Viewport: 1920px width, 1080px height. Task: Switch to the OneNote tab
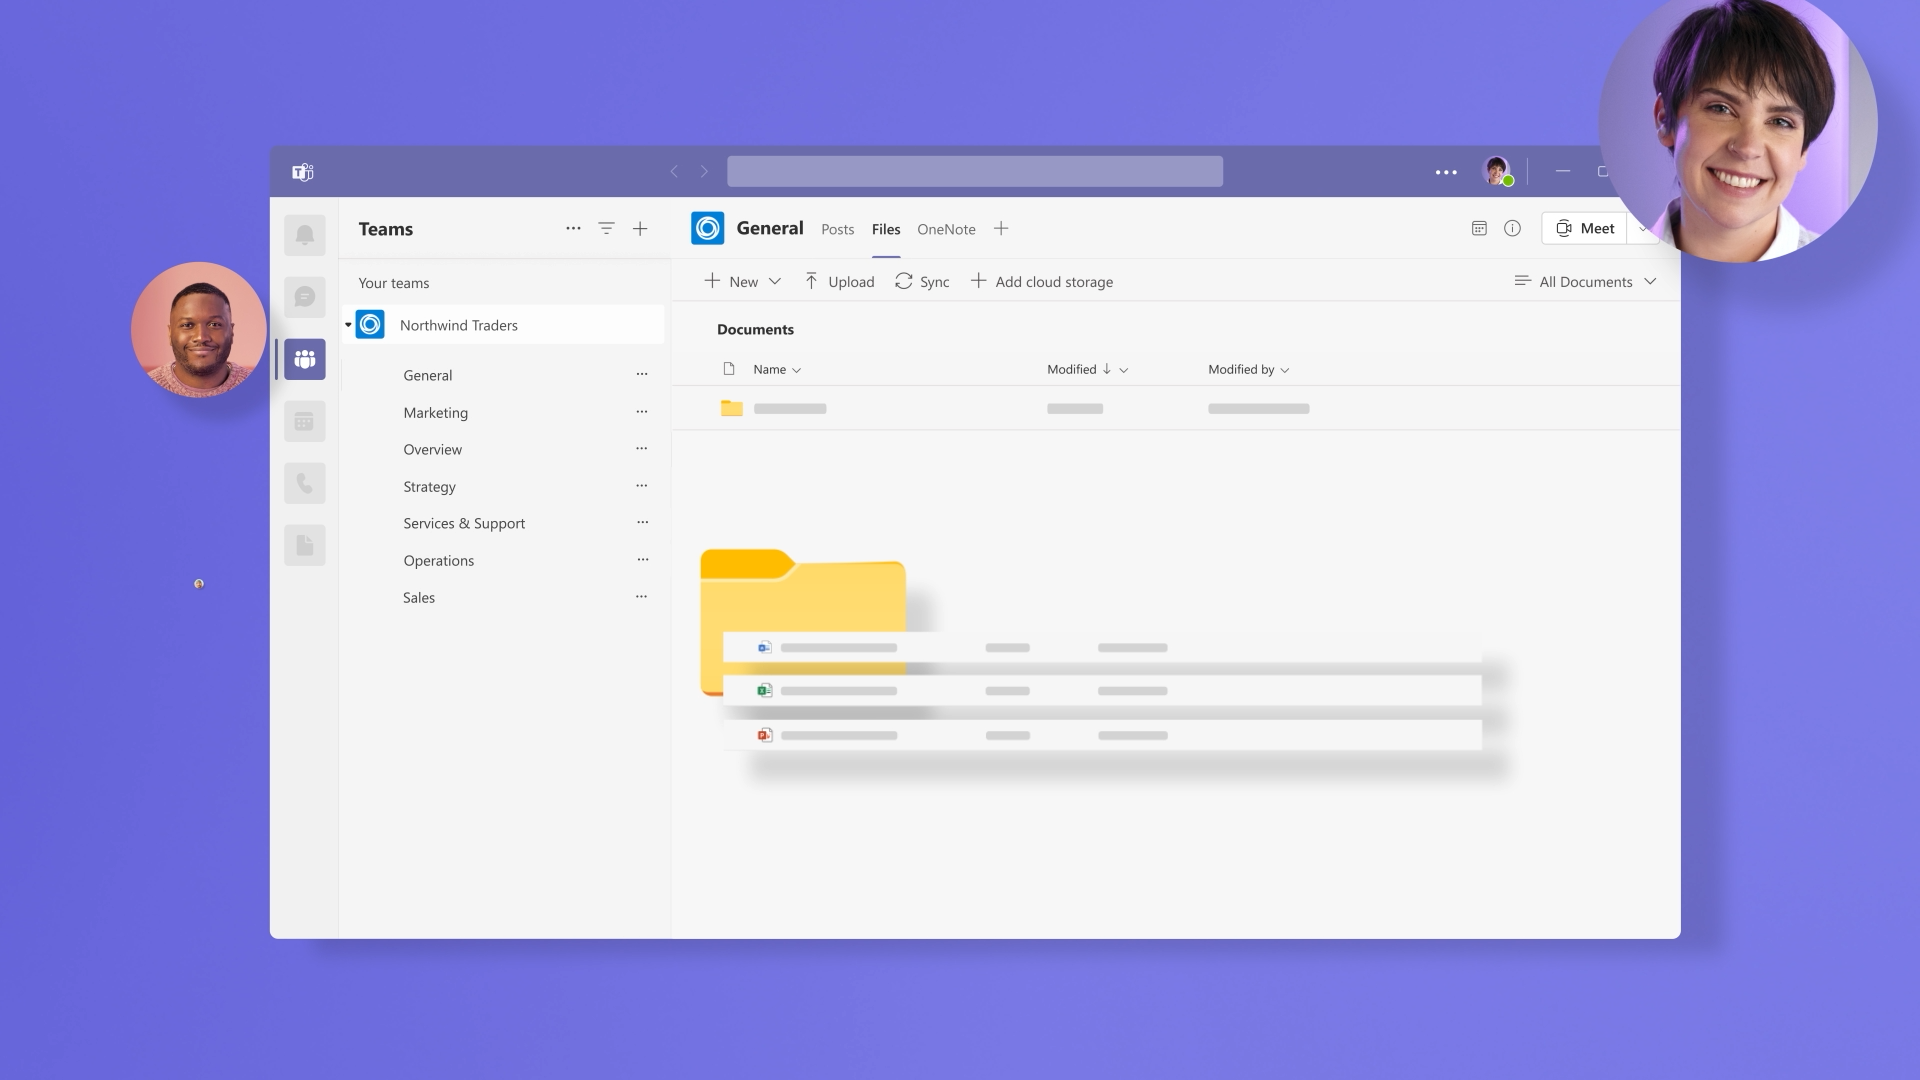[x=946, y=229]
